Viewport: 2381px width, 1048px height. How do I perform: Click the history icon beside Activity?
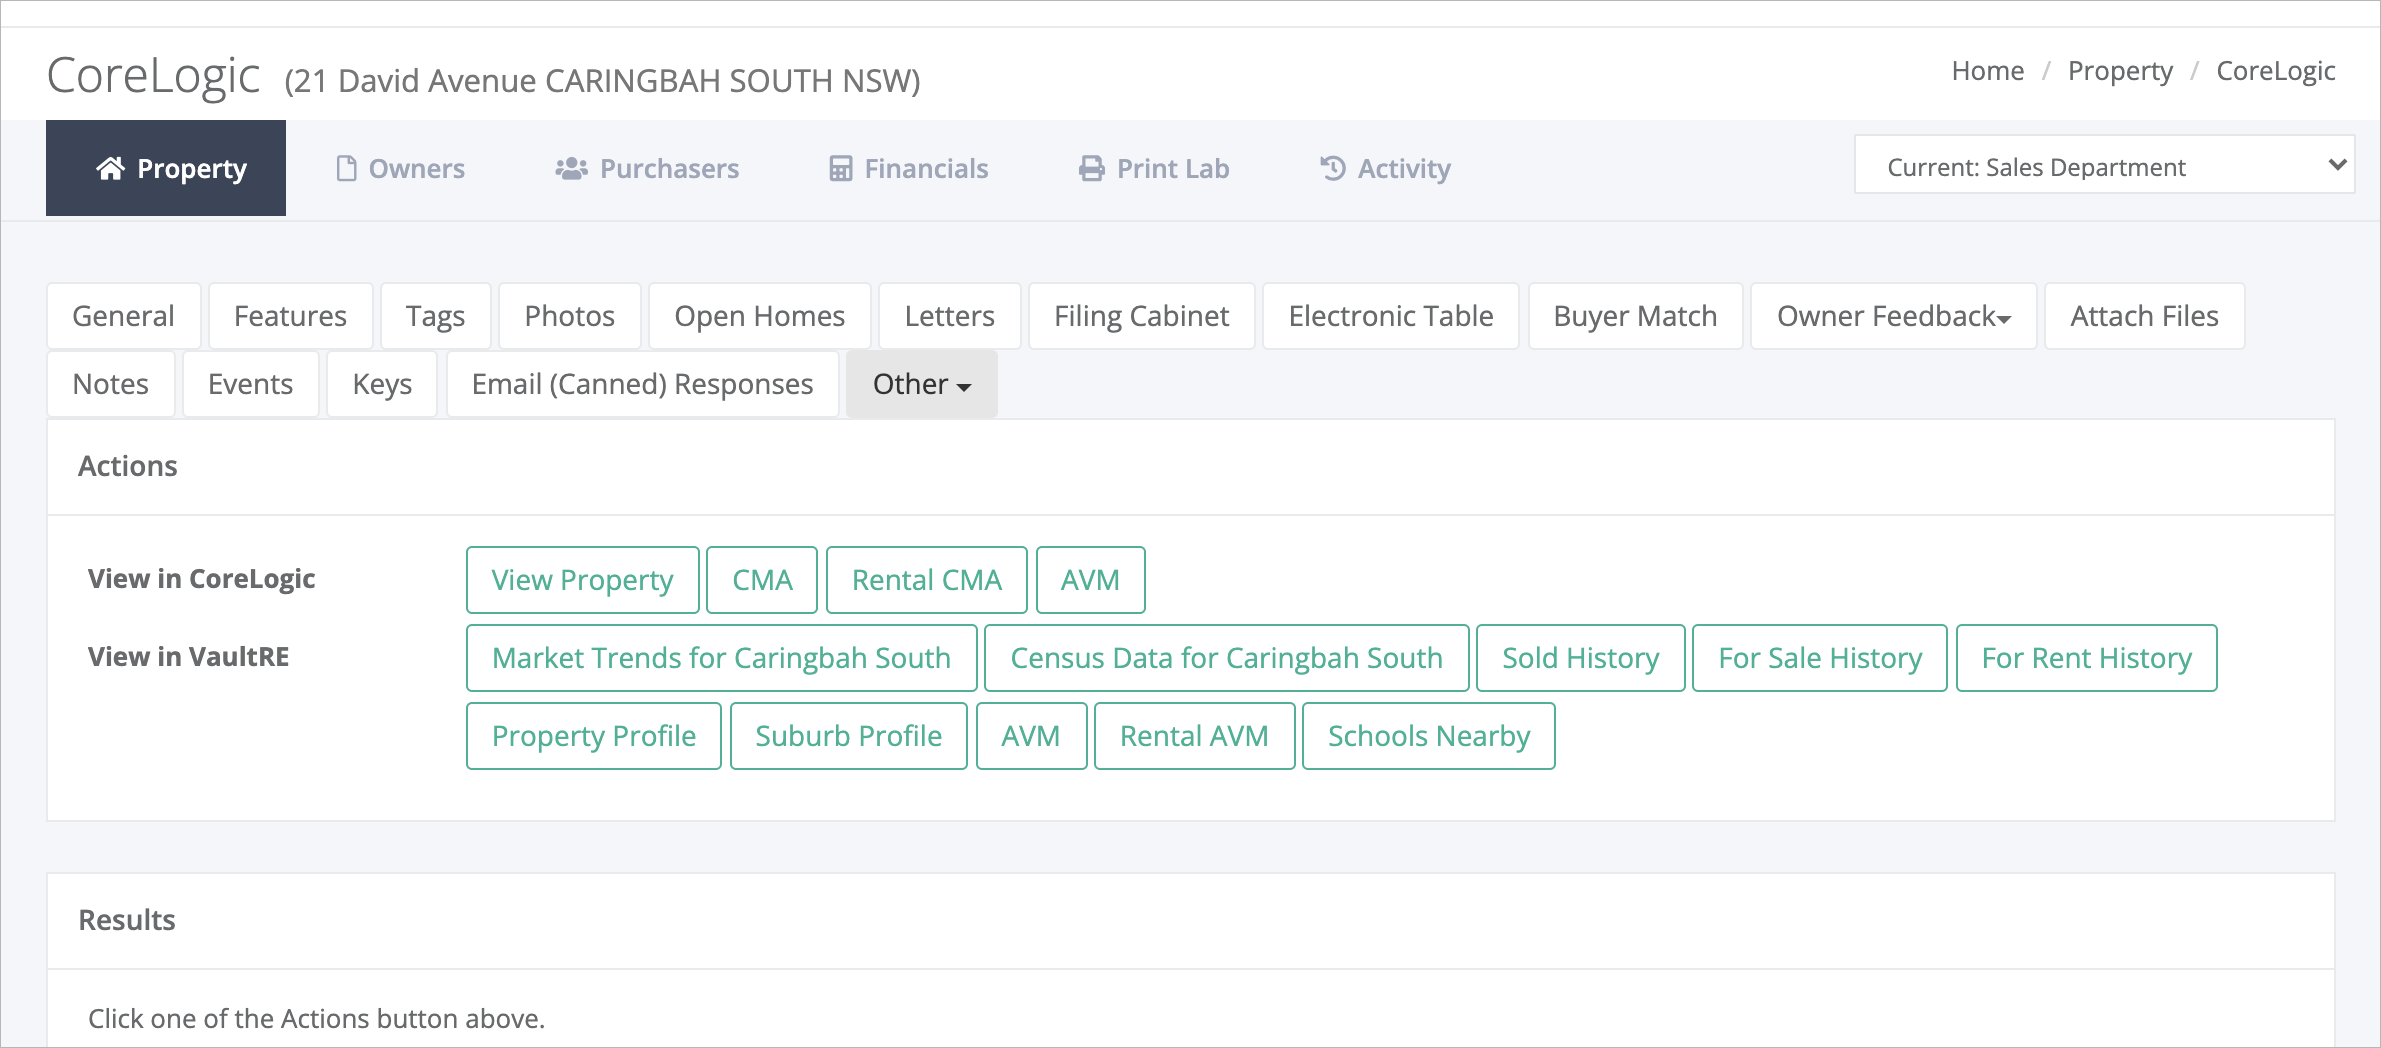1333,168
